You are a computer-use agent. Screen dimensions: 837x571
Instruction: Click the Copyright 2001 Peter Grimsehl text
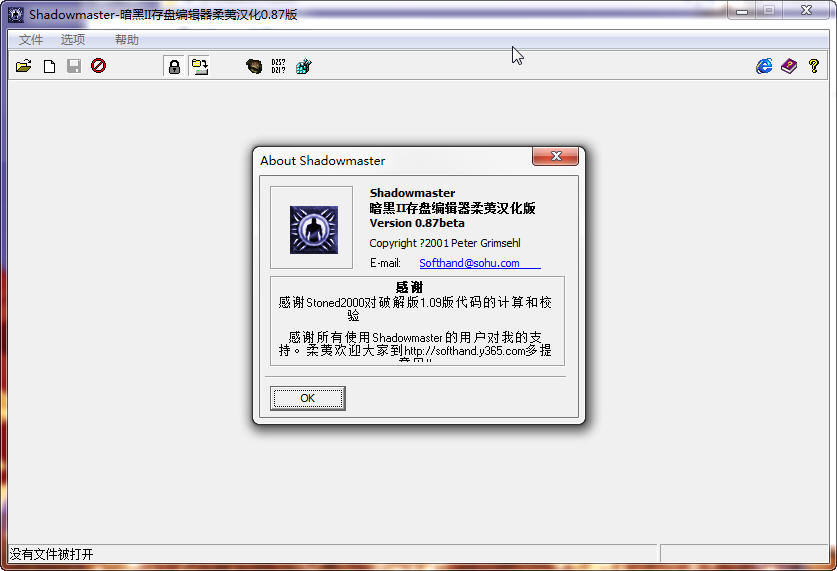pyautogui.click(x=445, y=243)
